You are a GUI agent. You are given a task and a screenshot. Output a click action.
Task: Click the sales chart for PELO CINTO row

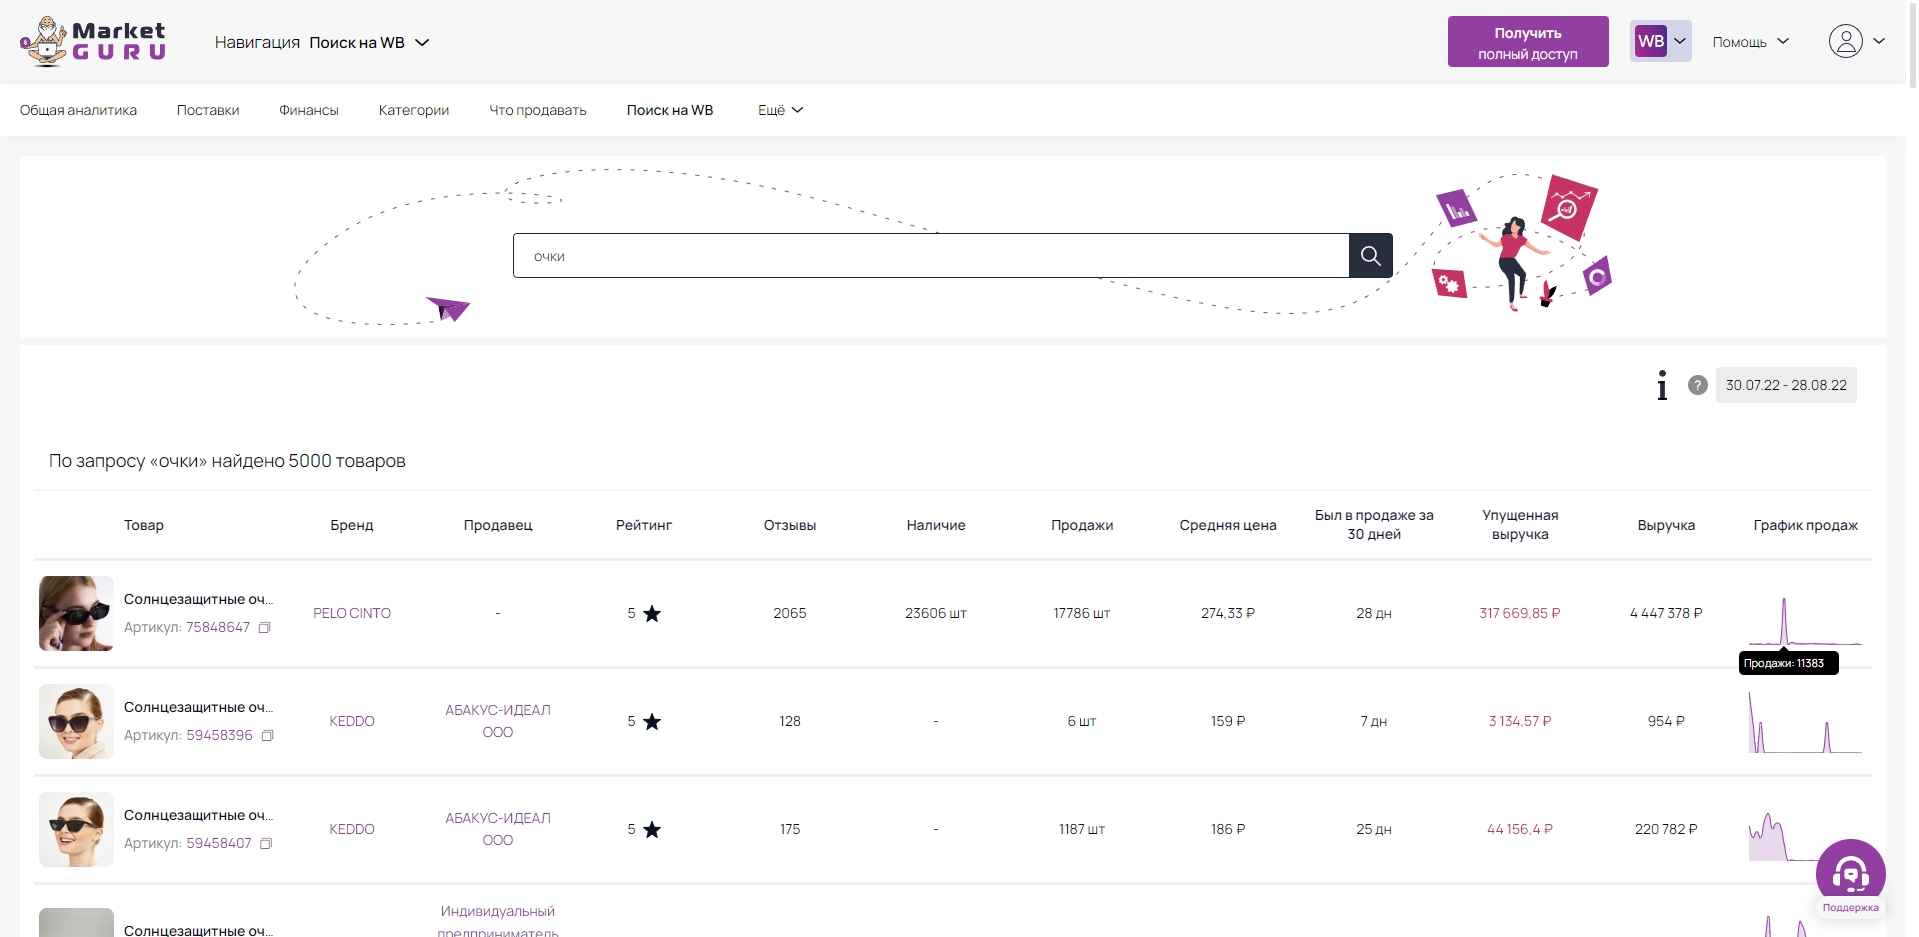[x=1805, y=621]
